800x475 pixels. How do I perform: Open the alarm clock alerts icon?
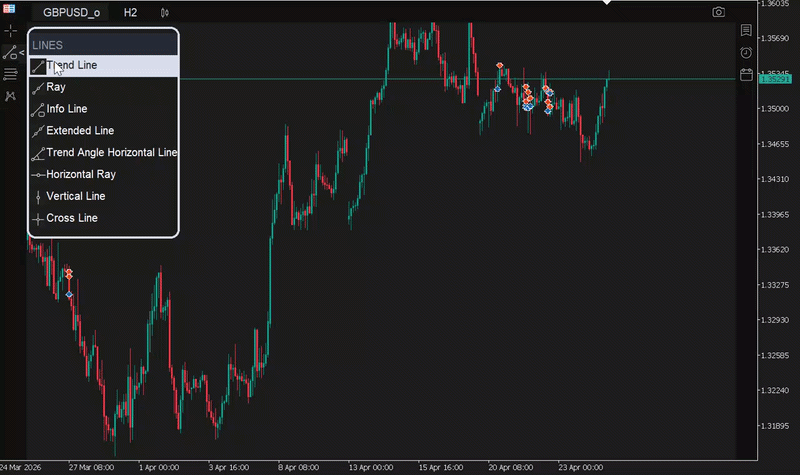(746, 53)
